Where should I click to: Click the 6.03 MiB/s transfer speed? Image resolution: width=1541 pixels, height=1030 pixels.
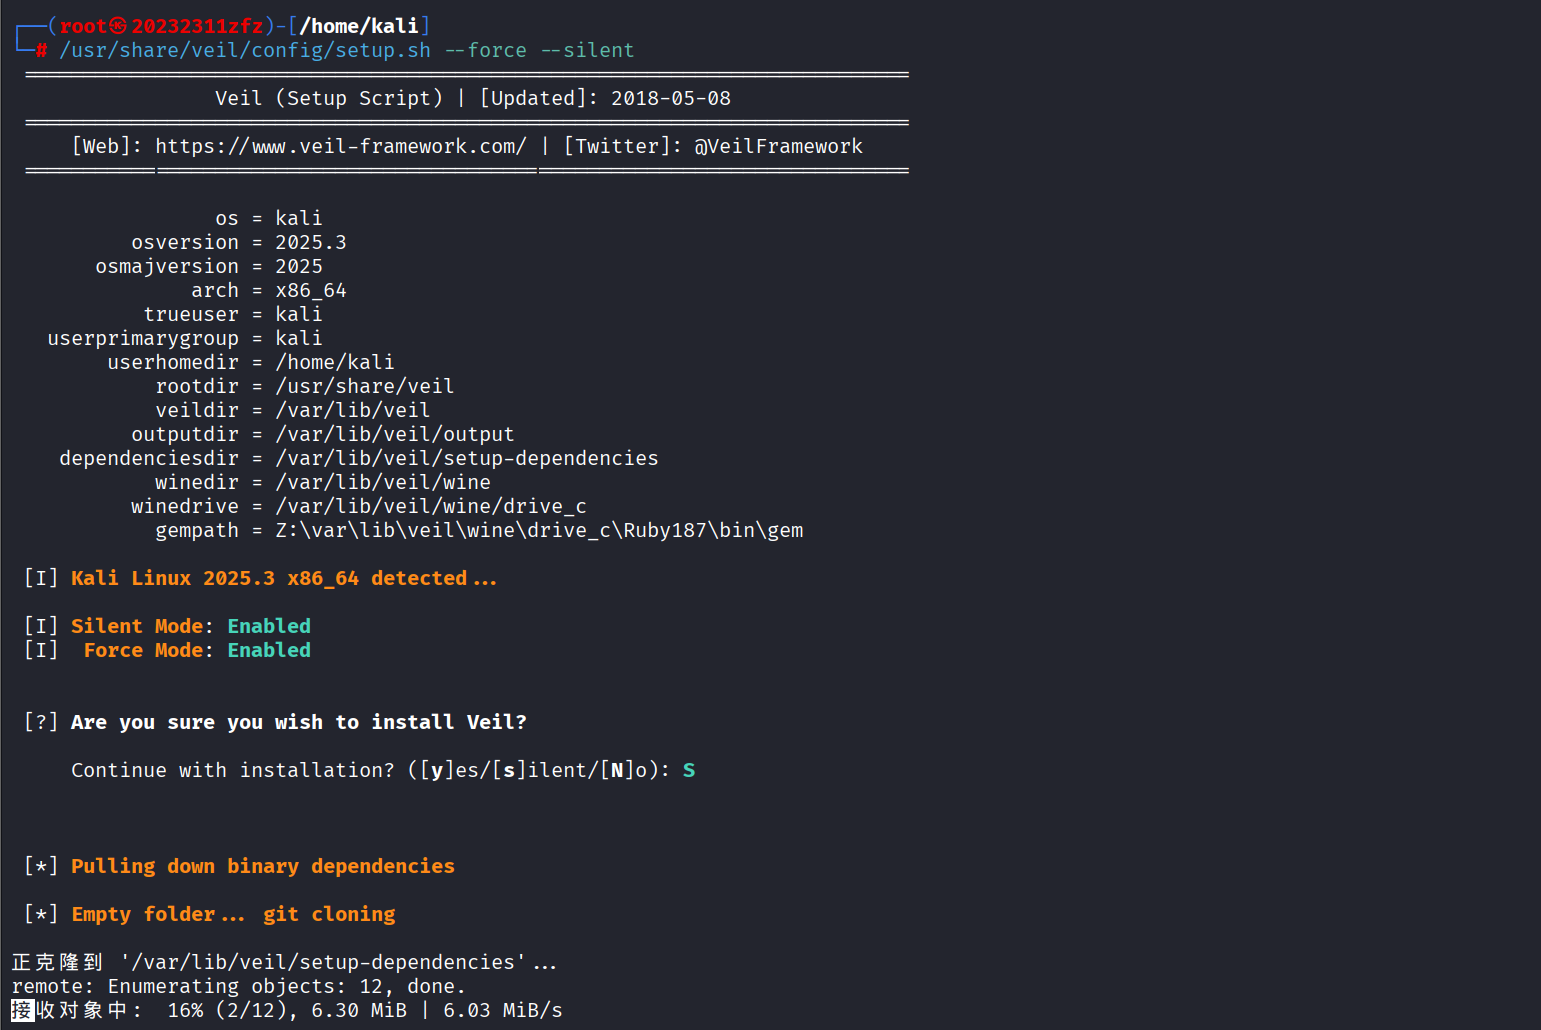click(503, 1010)
